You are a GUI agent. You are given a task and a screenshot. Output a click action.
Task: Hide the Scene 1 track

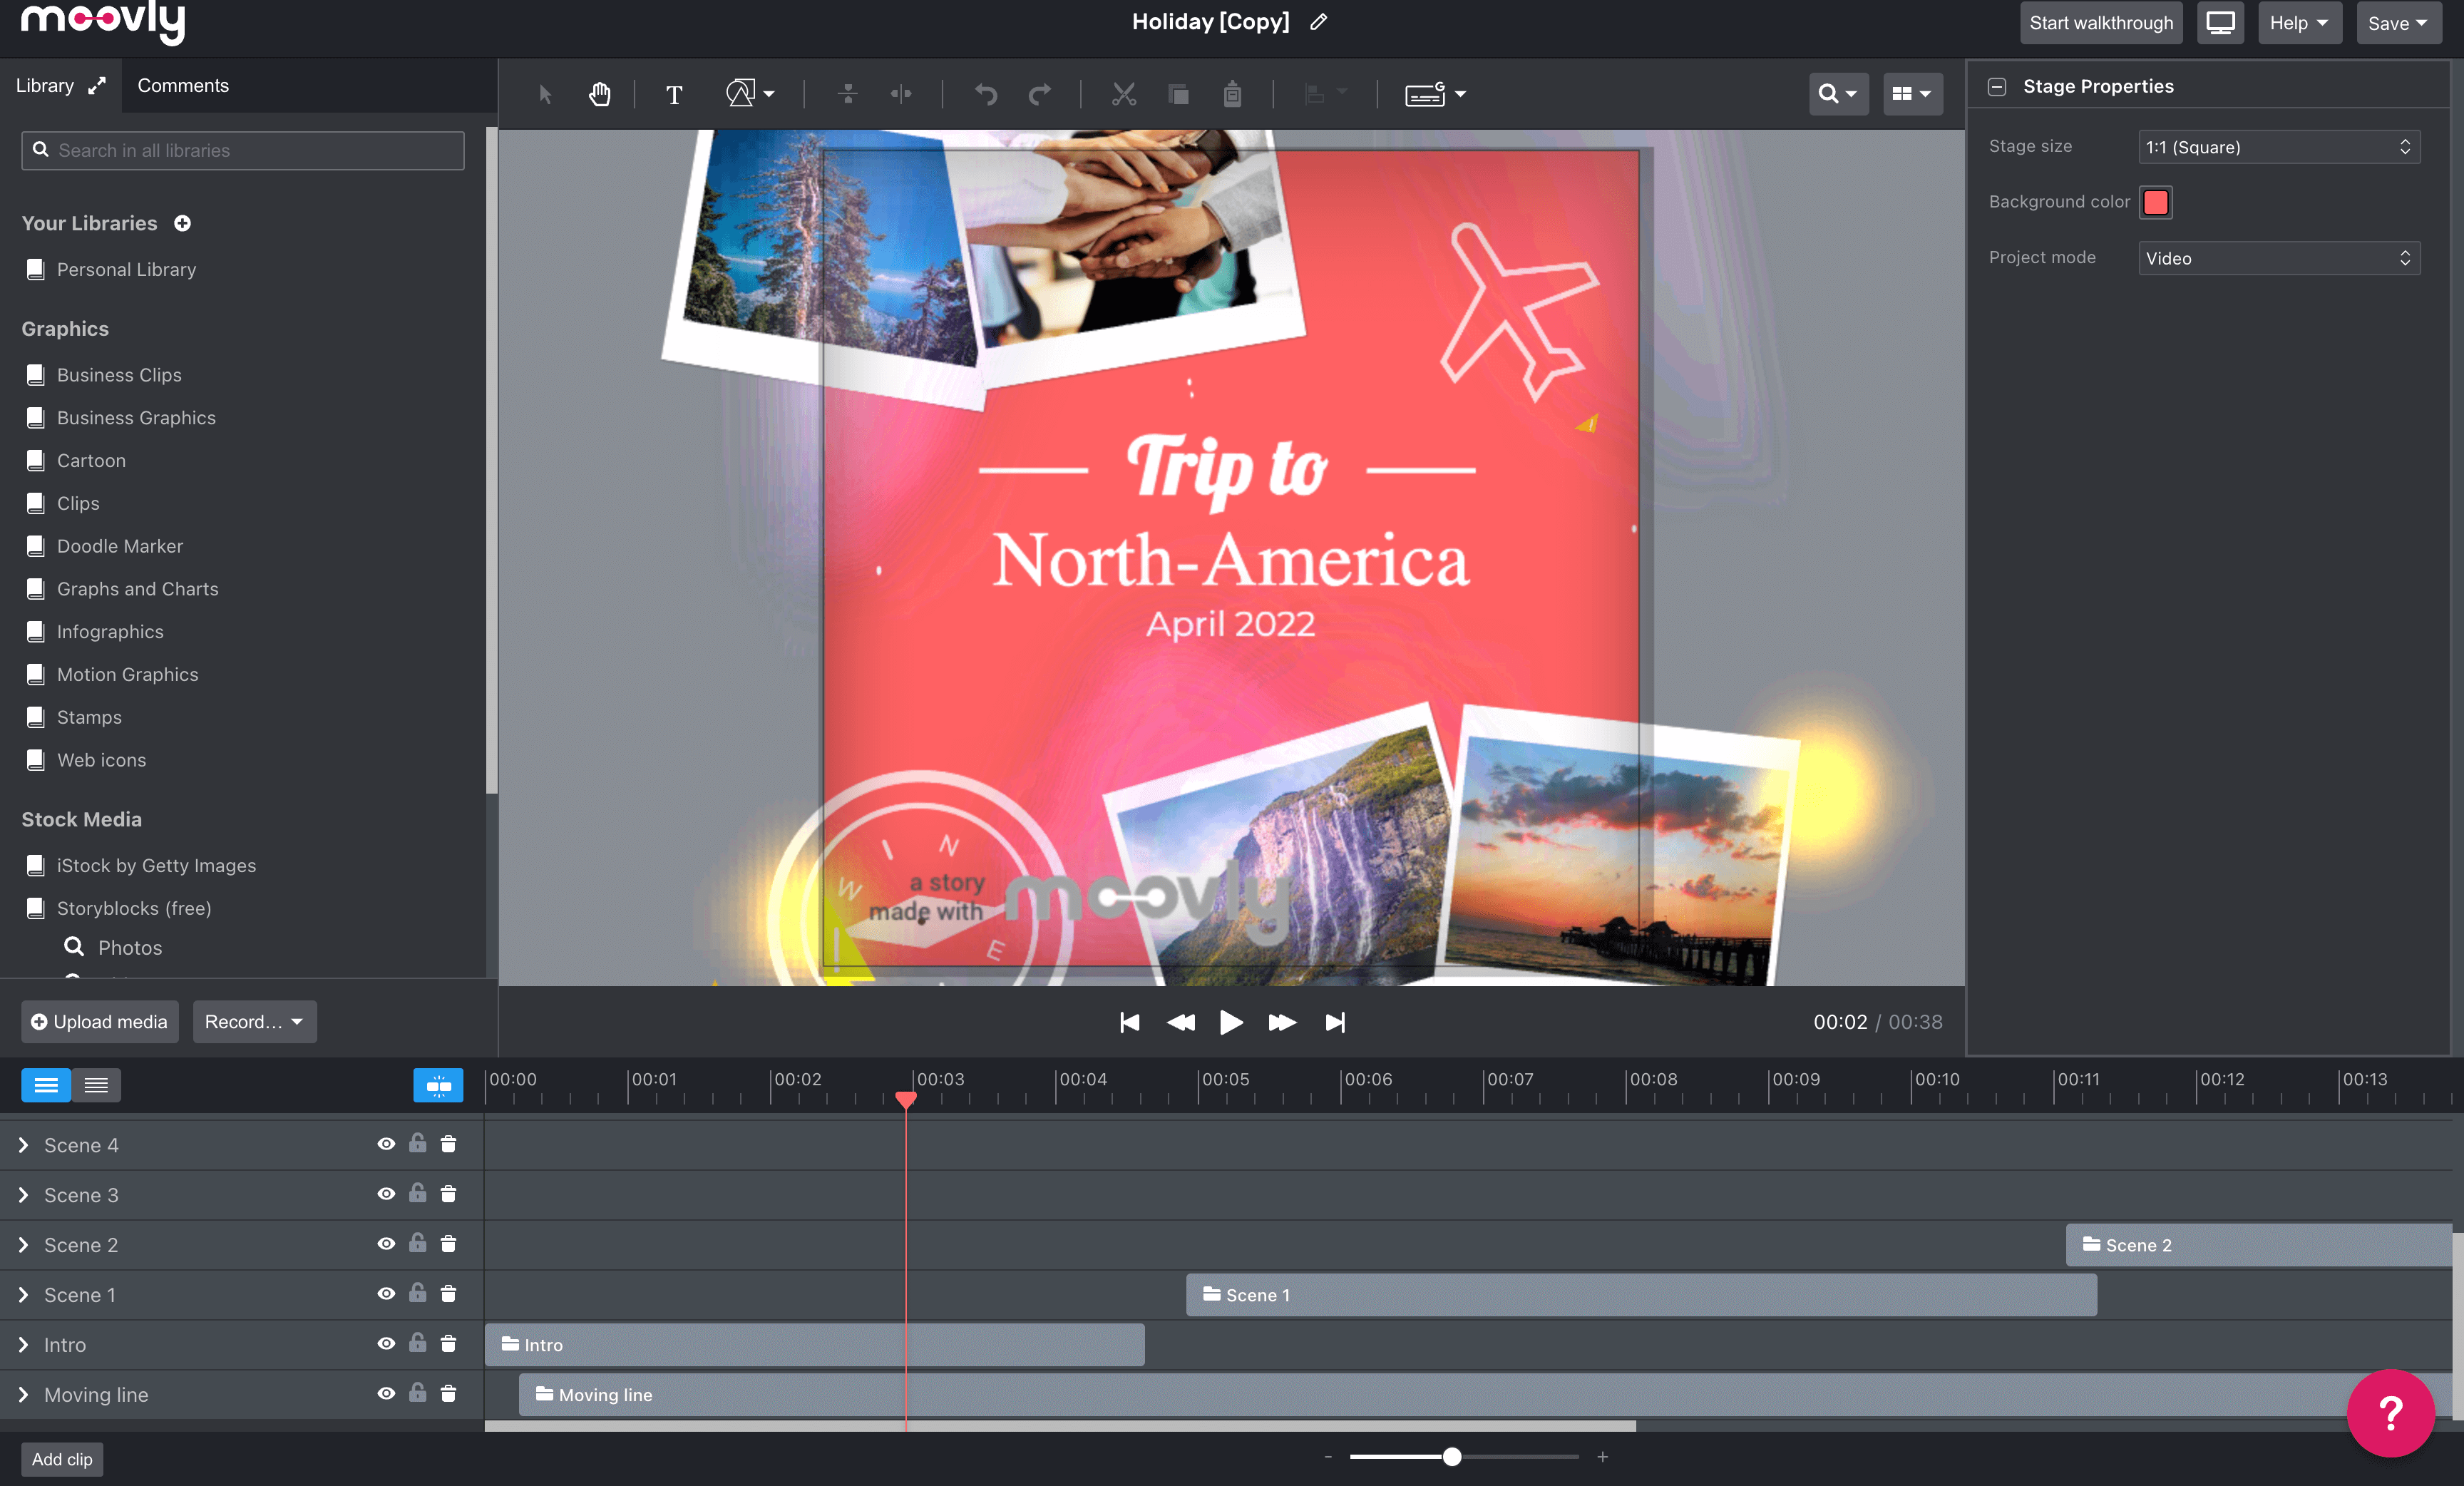pos(386,1294)
